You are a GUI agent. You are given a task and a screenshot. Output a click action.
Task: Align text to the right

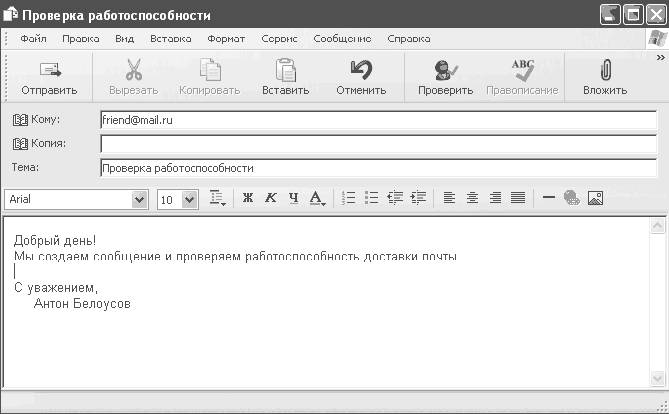point(495,198)
